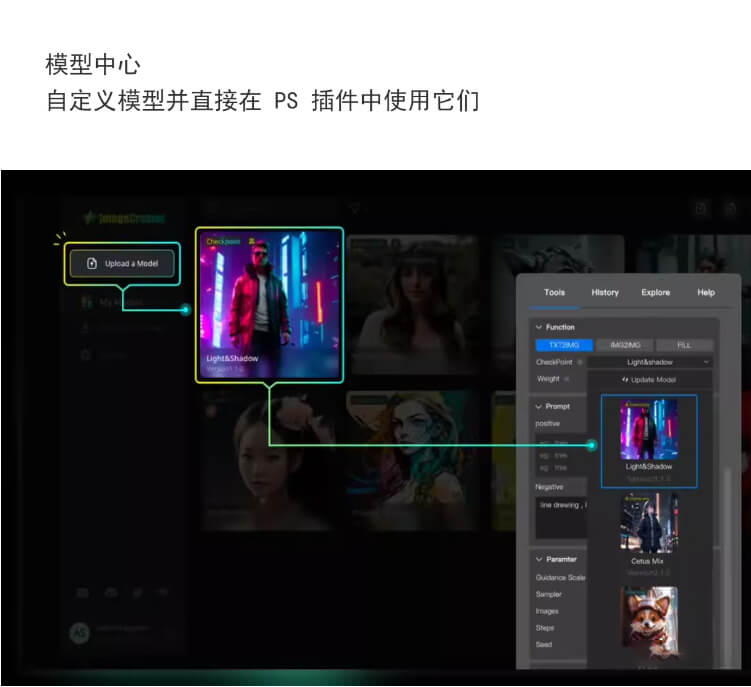Select the IMG2IMG function
The image size is (751, 687).
[625, 345]
